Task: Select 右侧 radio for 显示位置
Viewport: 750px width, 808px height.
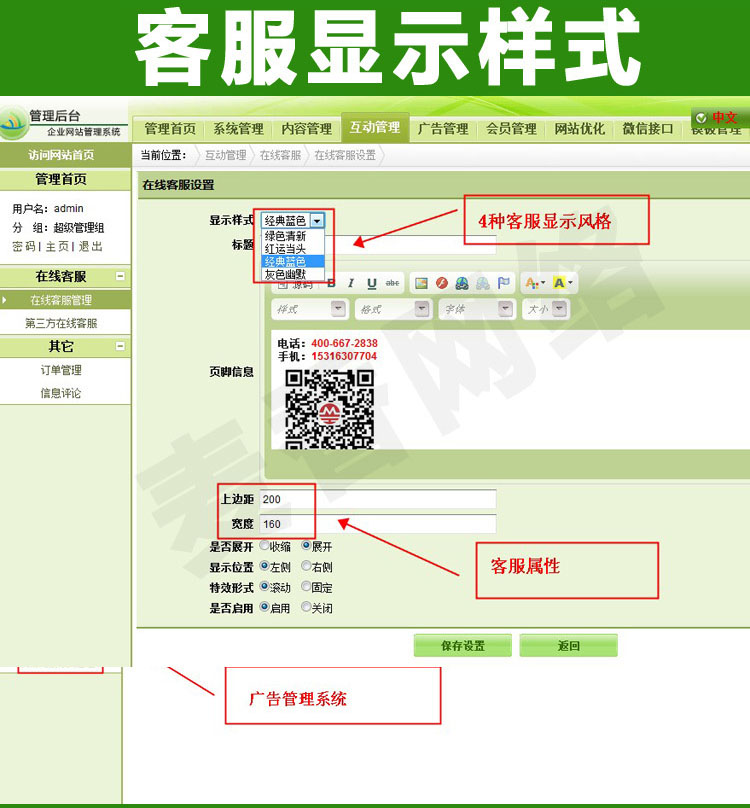Action: (x=306, y=566)
